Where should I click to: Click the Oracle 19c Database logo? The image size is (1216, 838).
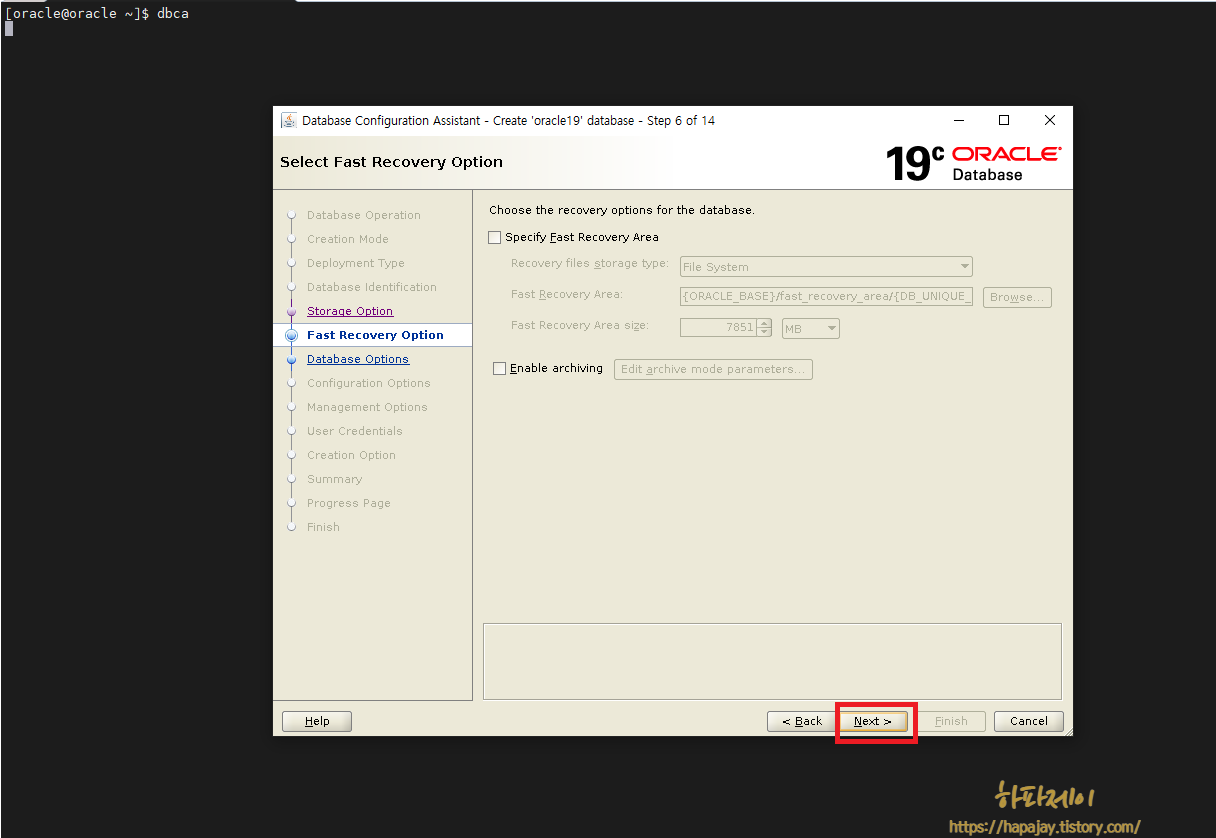point(973,163)
